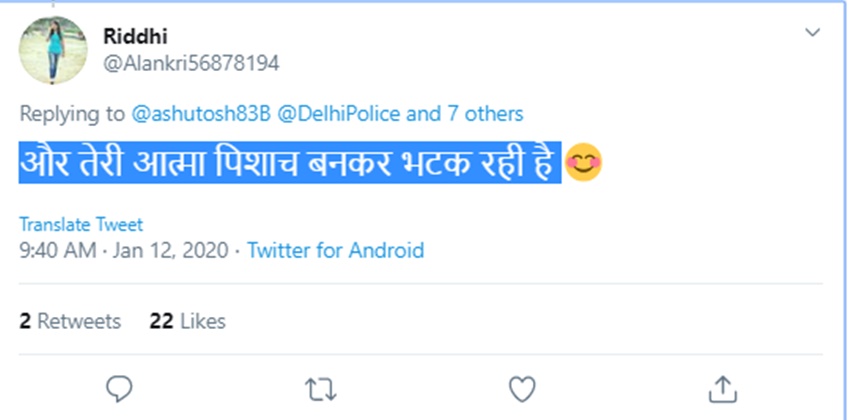Retweet this tweet using the arrows icon
This screenshot has height=420, width=850.
[x=320, y=388]
